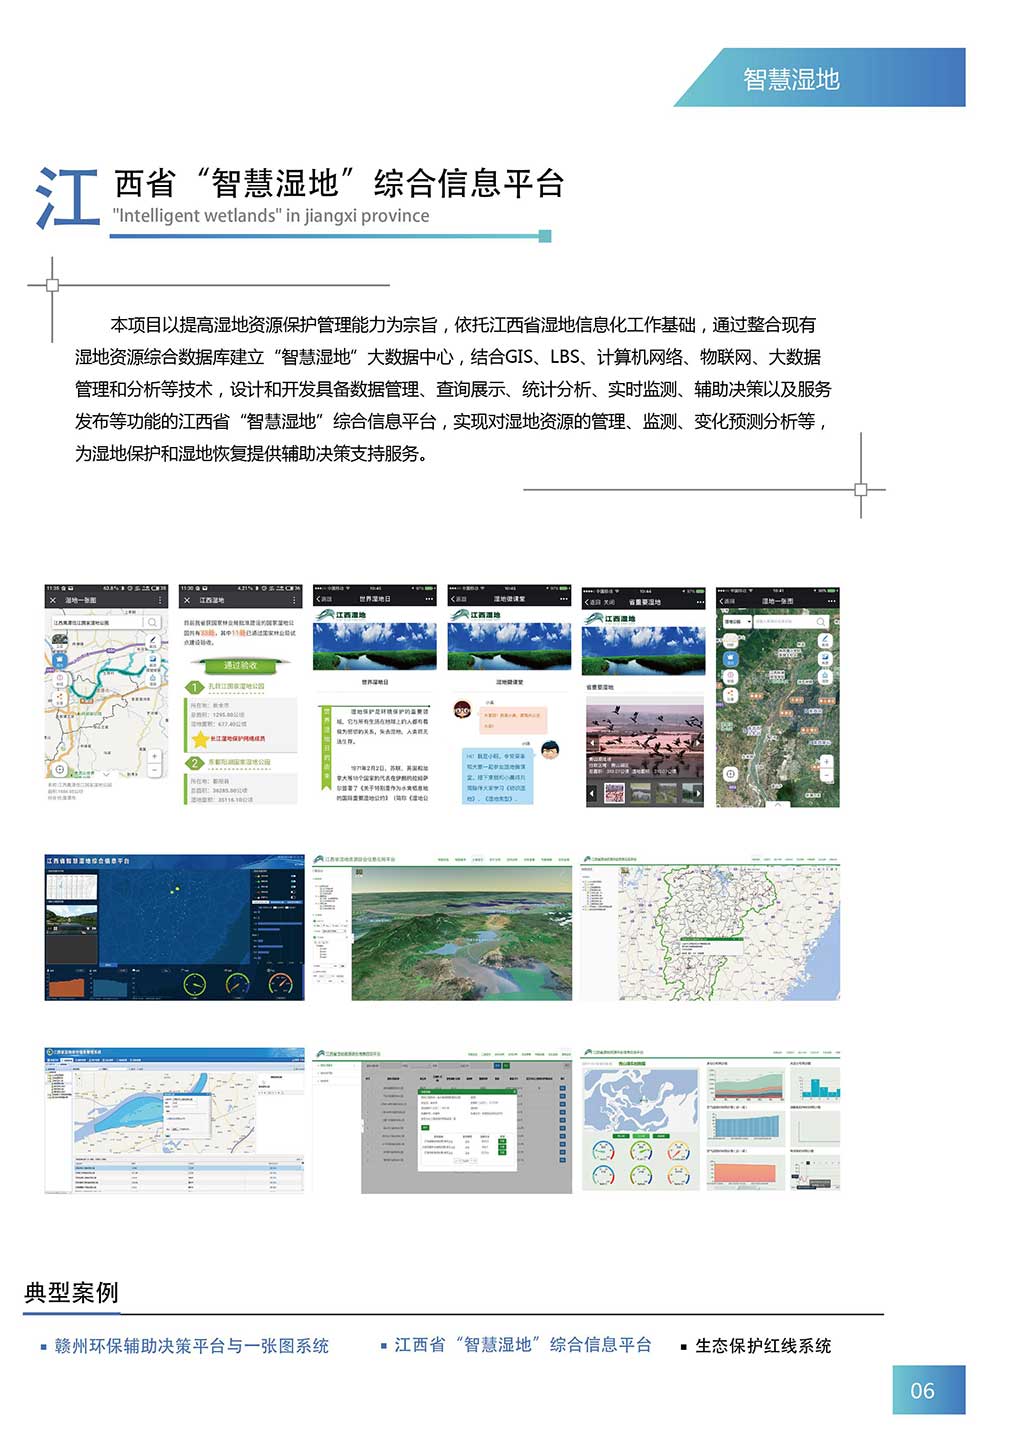Show previous photo via left arrow on birds photo
Screen dimensions: 1024x1448
click(x=592, y=743)
